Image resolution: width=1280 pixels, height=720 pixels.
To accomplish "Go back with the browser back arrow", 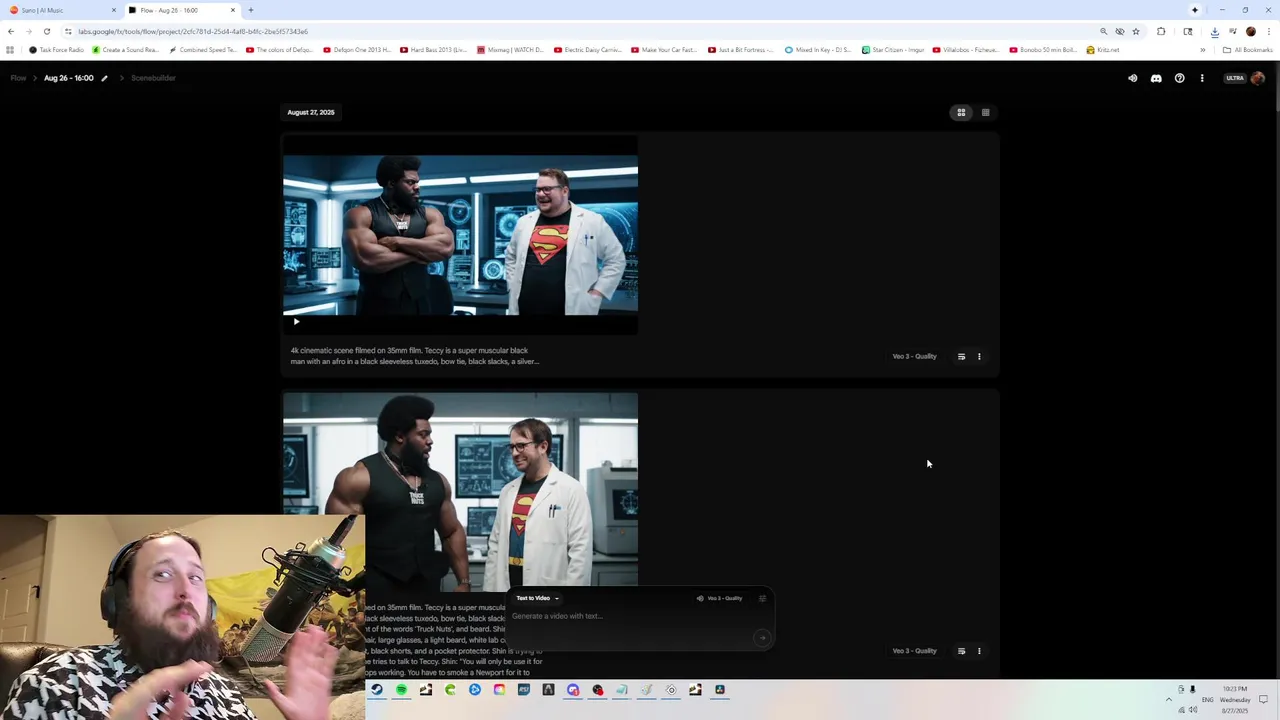I will 11,31.
